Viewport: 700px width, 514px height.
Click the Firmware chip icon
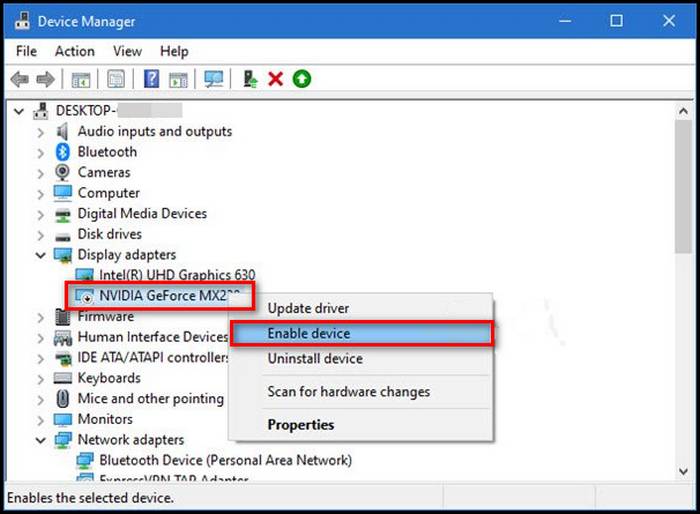(x=62, y=317)
